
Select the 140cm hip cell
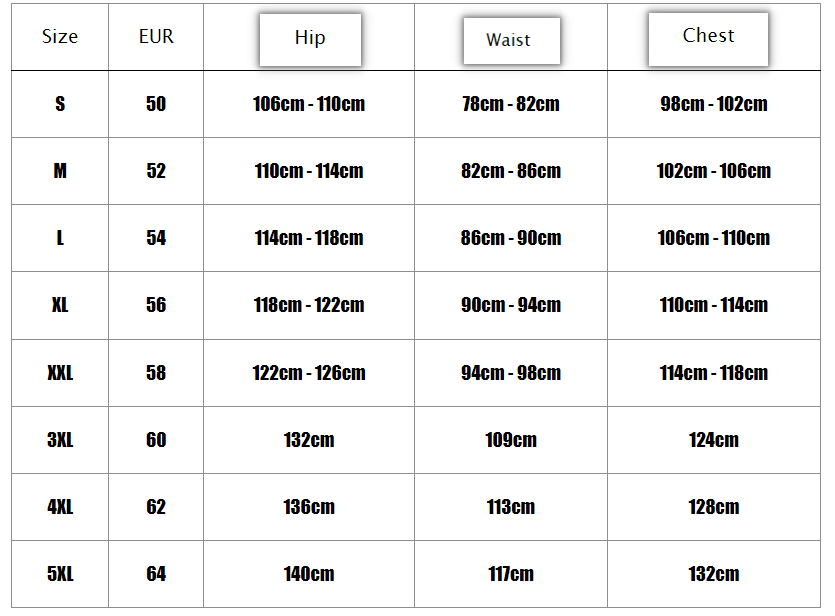coord(309,574)
